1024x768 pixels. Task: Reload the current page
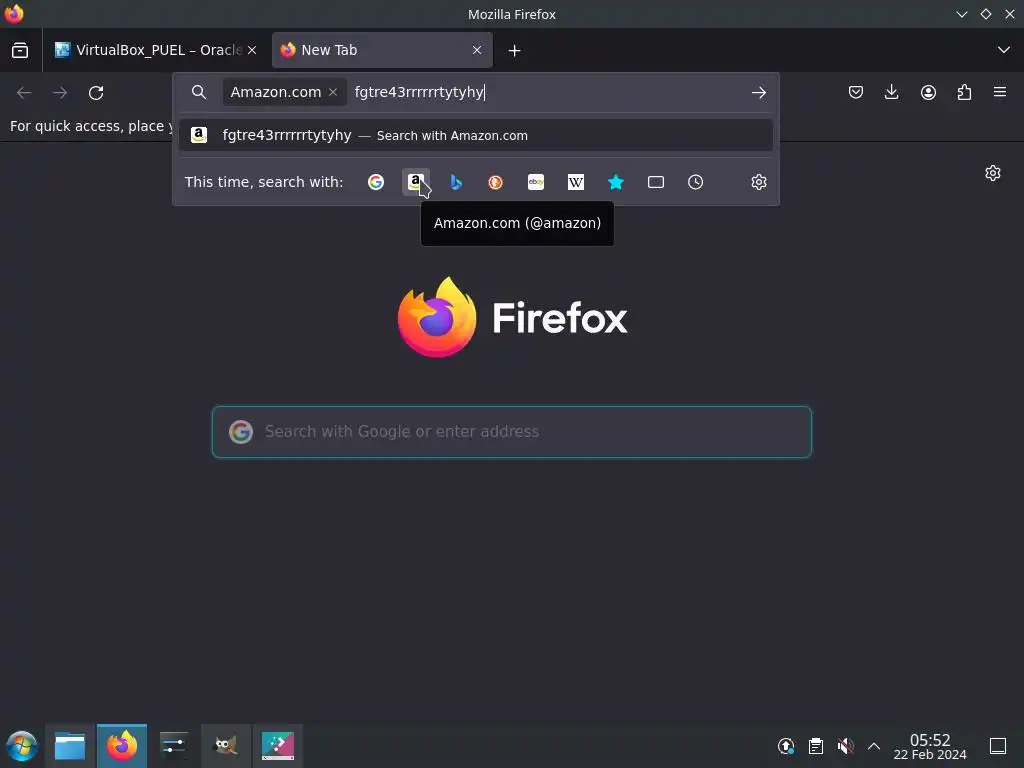click(96, 93)
